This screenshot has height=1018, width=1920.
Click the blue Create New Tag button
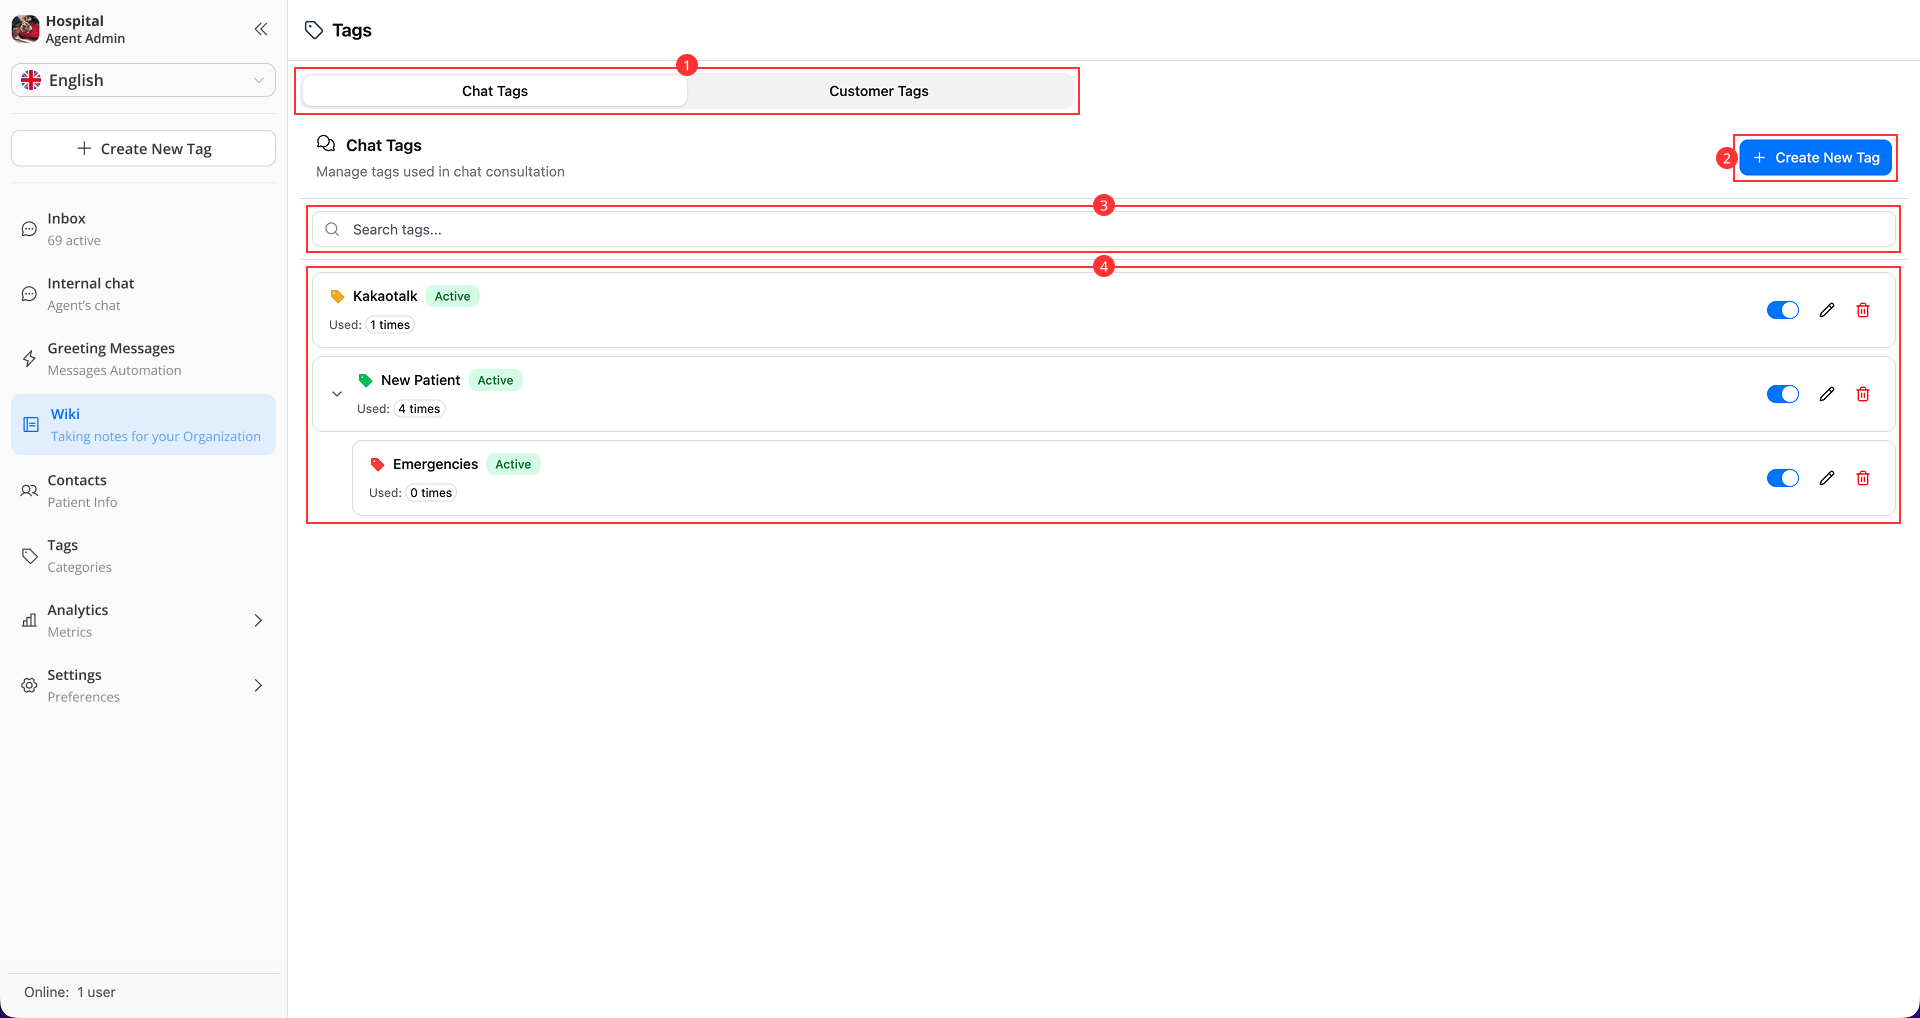[x=1815, y=157]
